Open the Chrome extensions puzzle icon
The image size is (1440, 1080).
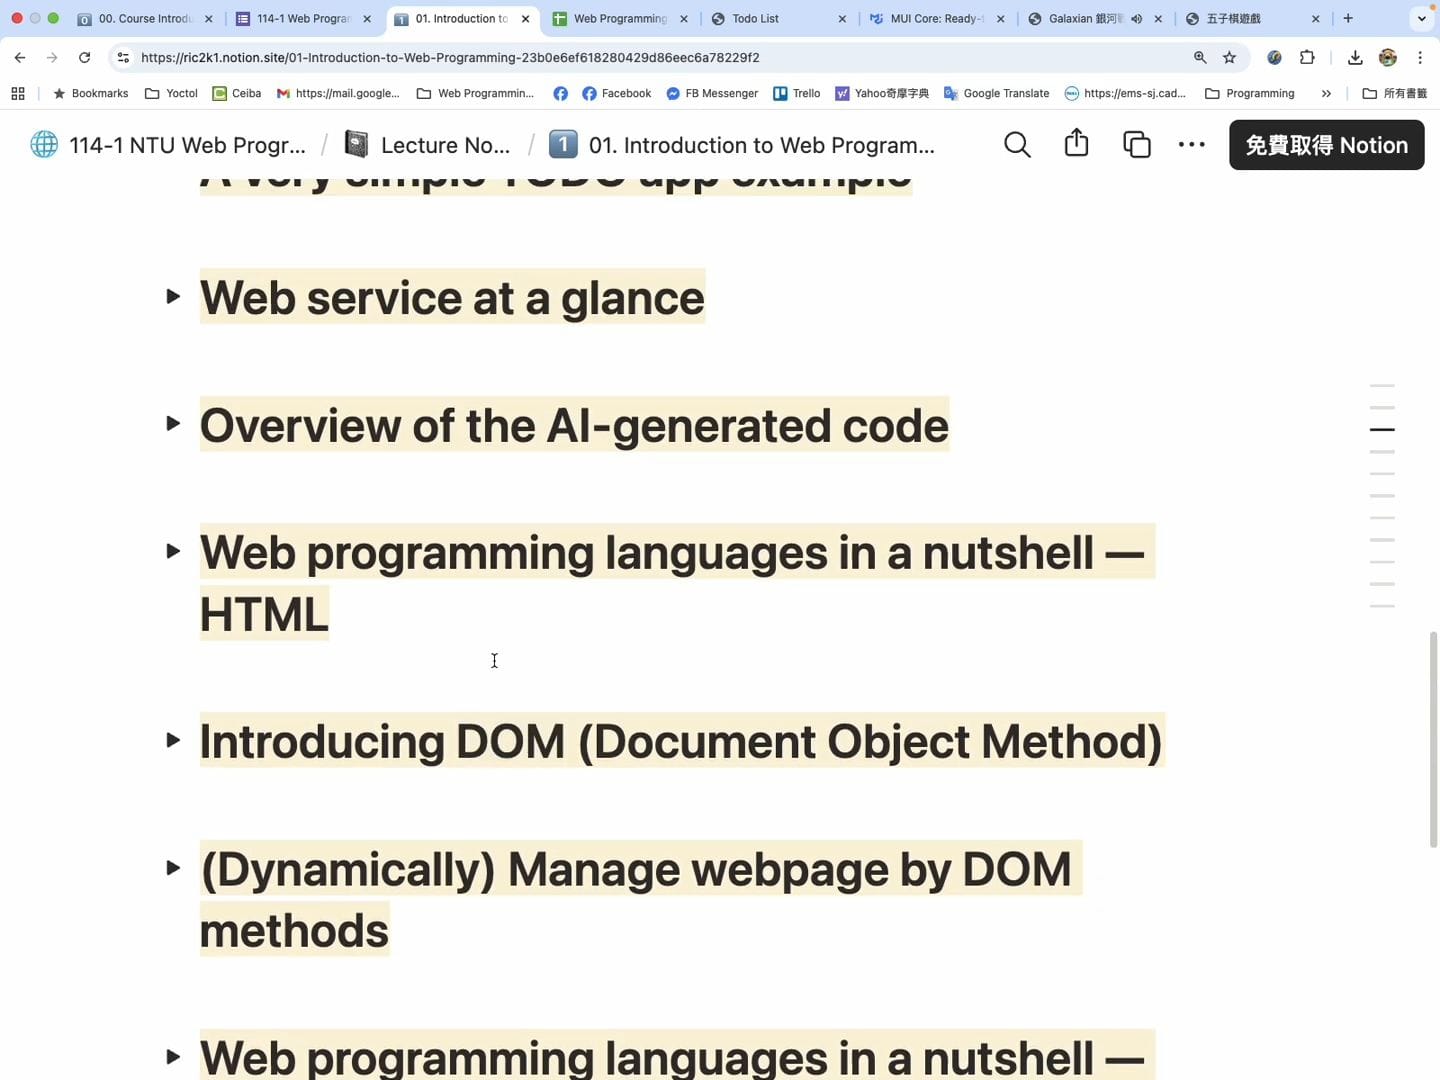pos(1307,58)
